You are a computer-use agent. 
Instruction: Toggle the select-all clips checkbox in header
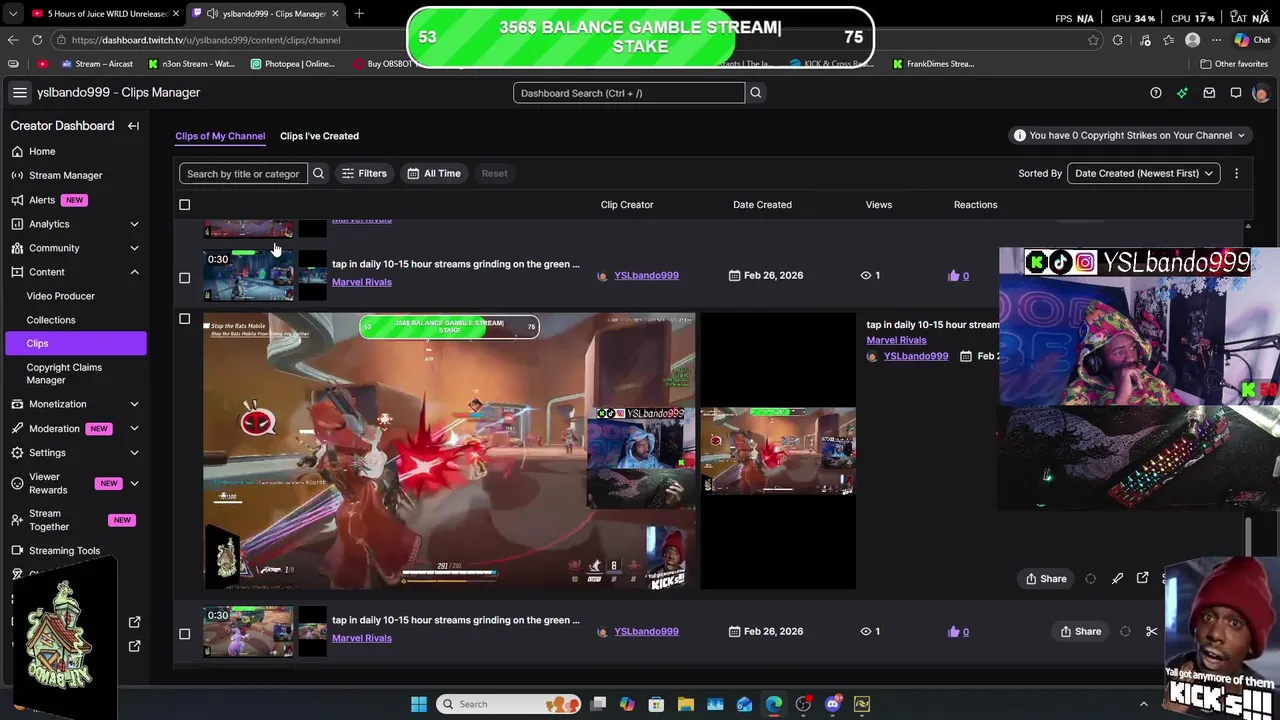pyautogui.click(x=184, y=205)
